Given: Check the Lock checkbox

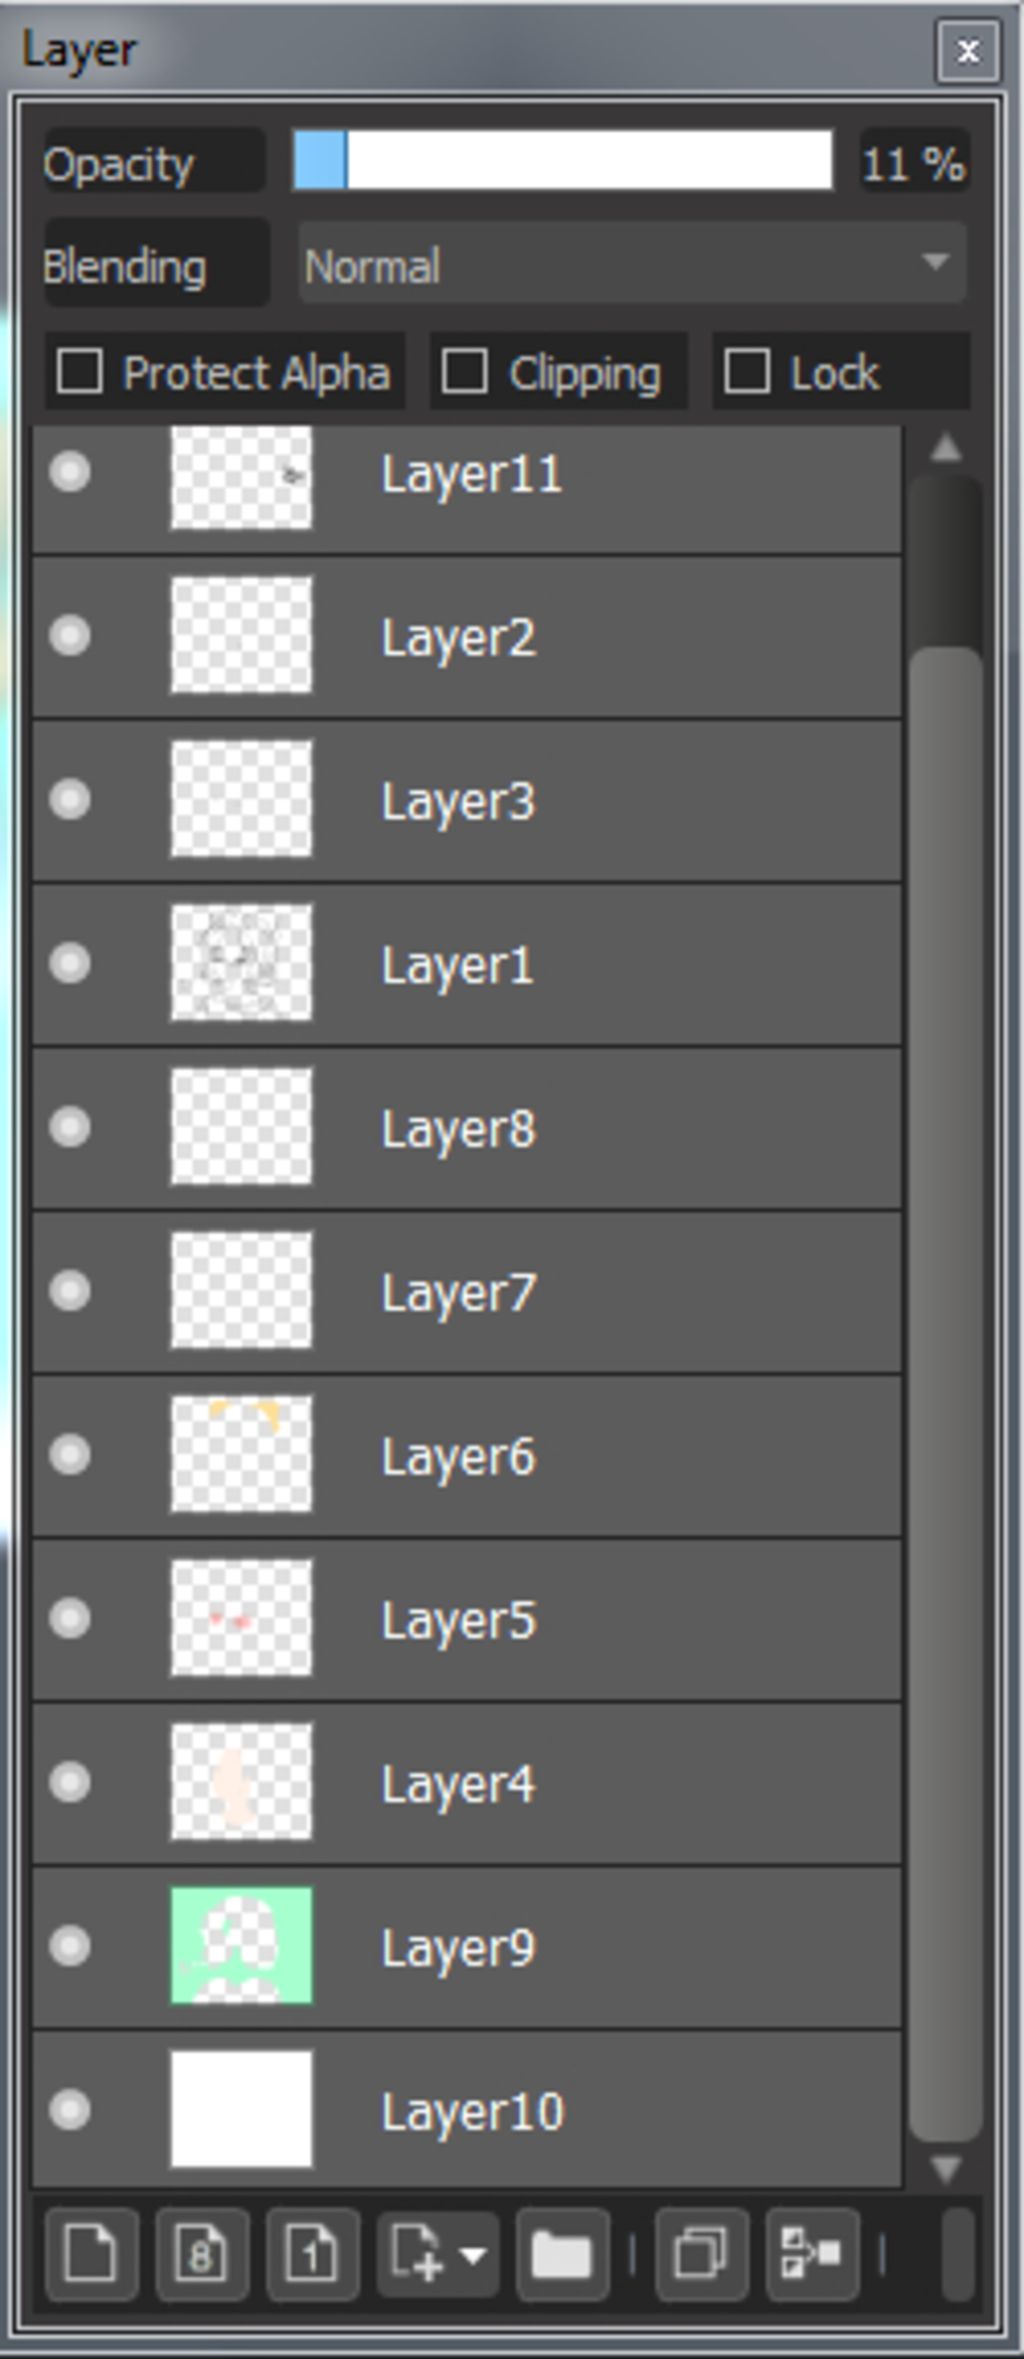Looking at the screenshot, I should 747,371.
